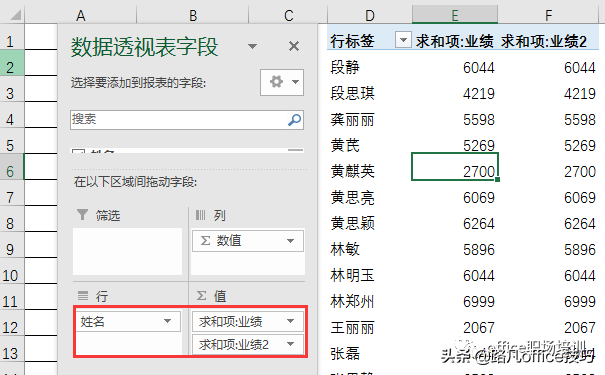Screen dimensions: 605x375
Task: Click the search magnifier icon
Action: tap(295, 120)
